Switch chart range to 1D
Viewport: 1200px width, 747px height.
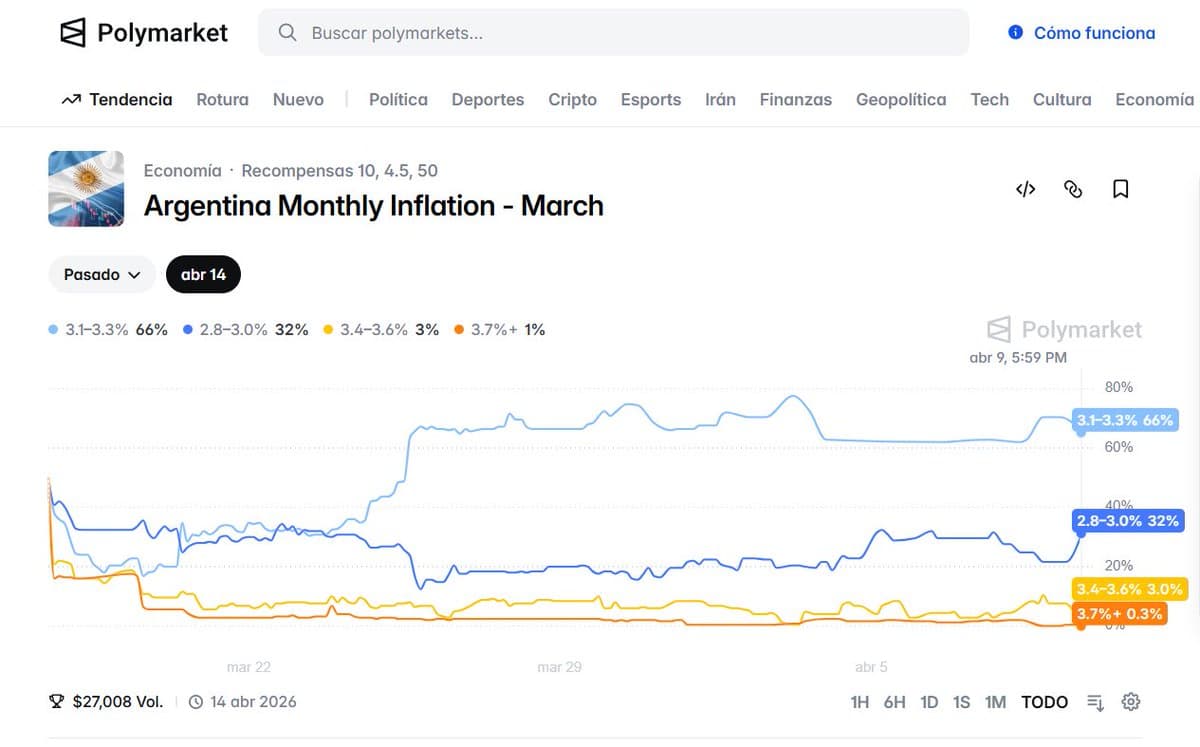929,702
